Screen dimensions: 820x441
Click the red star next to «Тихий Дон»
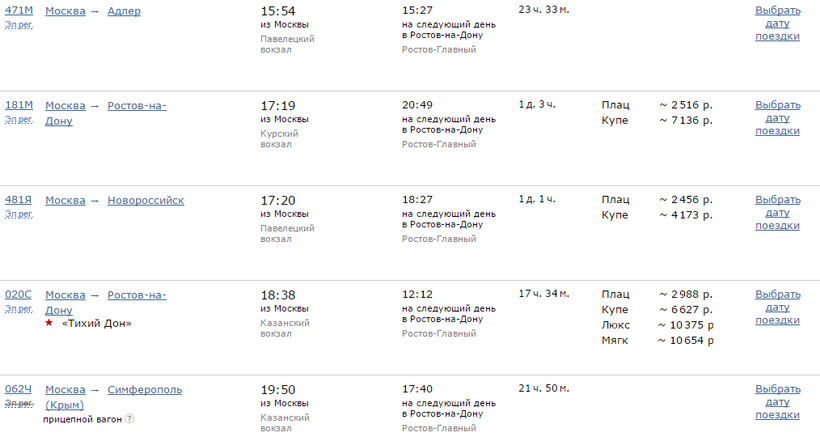click(x=48, y=323)
